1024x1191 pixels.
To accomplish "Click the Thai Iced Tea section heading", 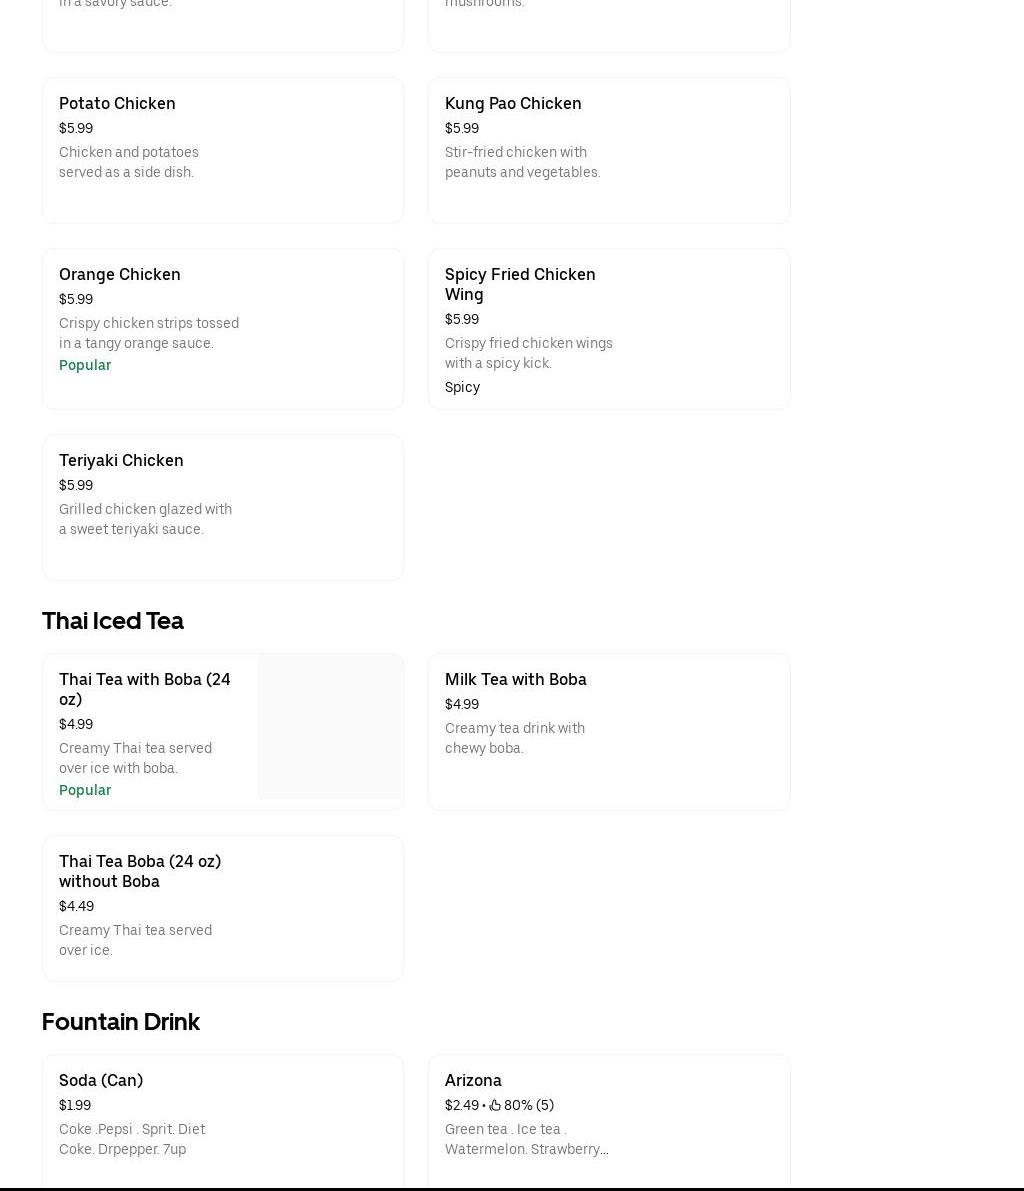I will (x=113, y=620).
